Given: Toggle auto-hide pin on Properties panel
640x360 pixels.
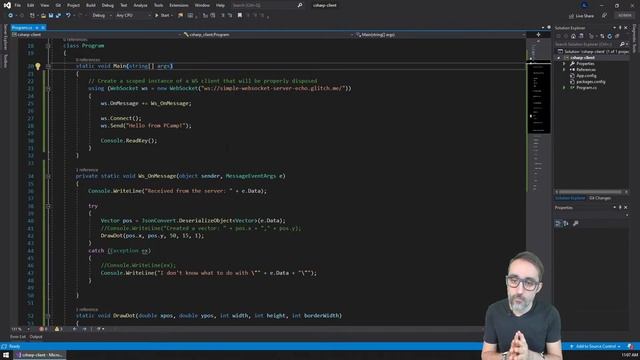Looking at the screenshot, I should (620, 208).
